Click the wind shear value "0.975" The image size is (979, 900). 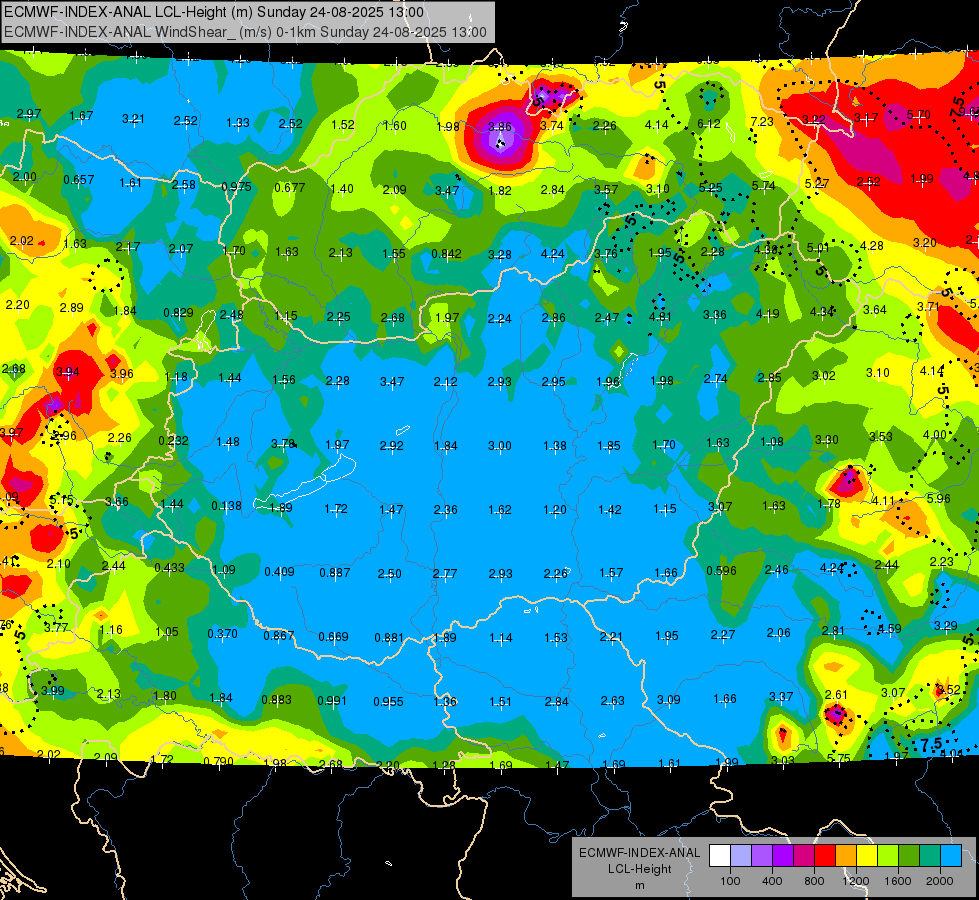tap(237, 187)
